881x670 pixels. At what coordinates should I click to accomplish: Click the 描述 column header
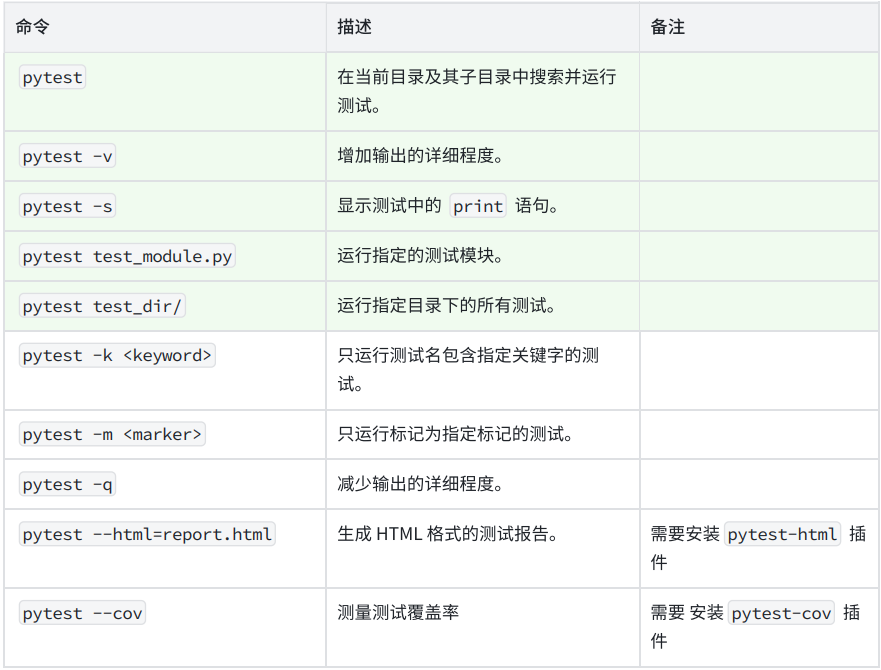click(355, 26)
